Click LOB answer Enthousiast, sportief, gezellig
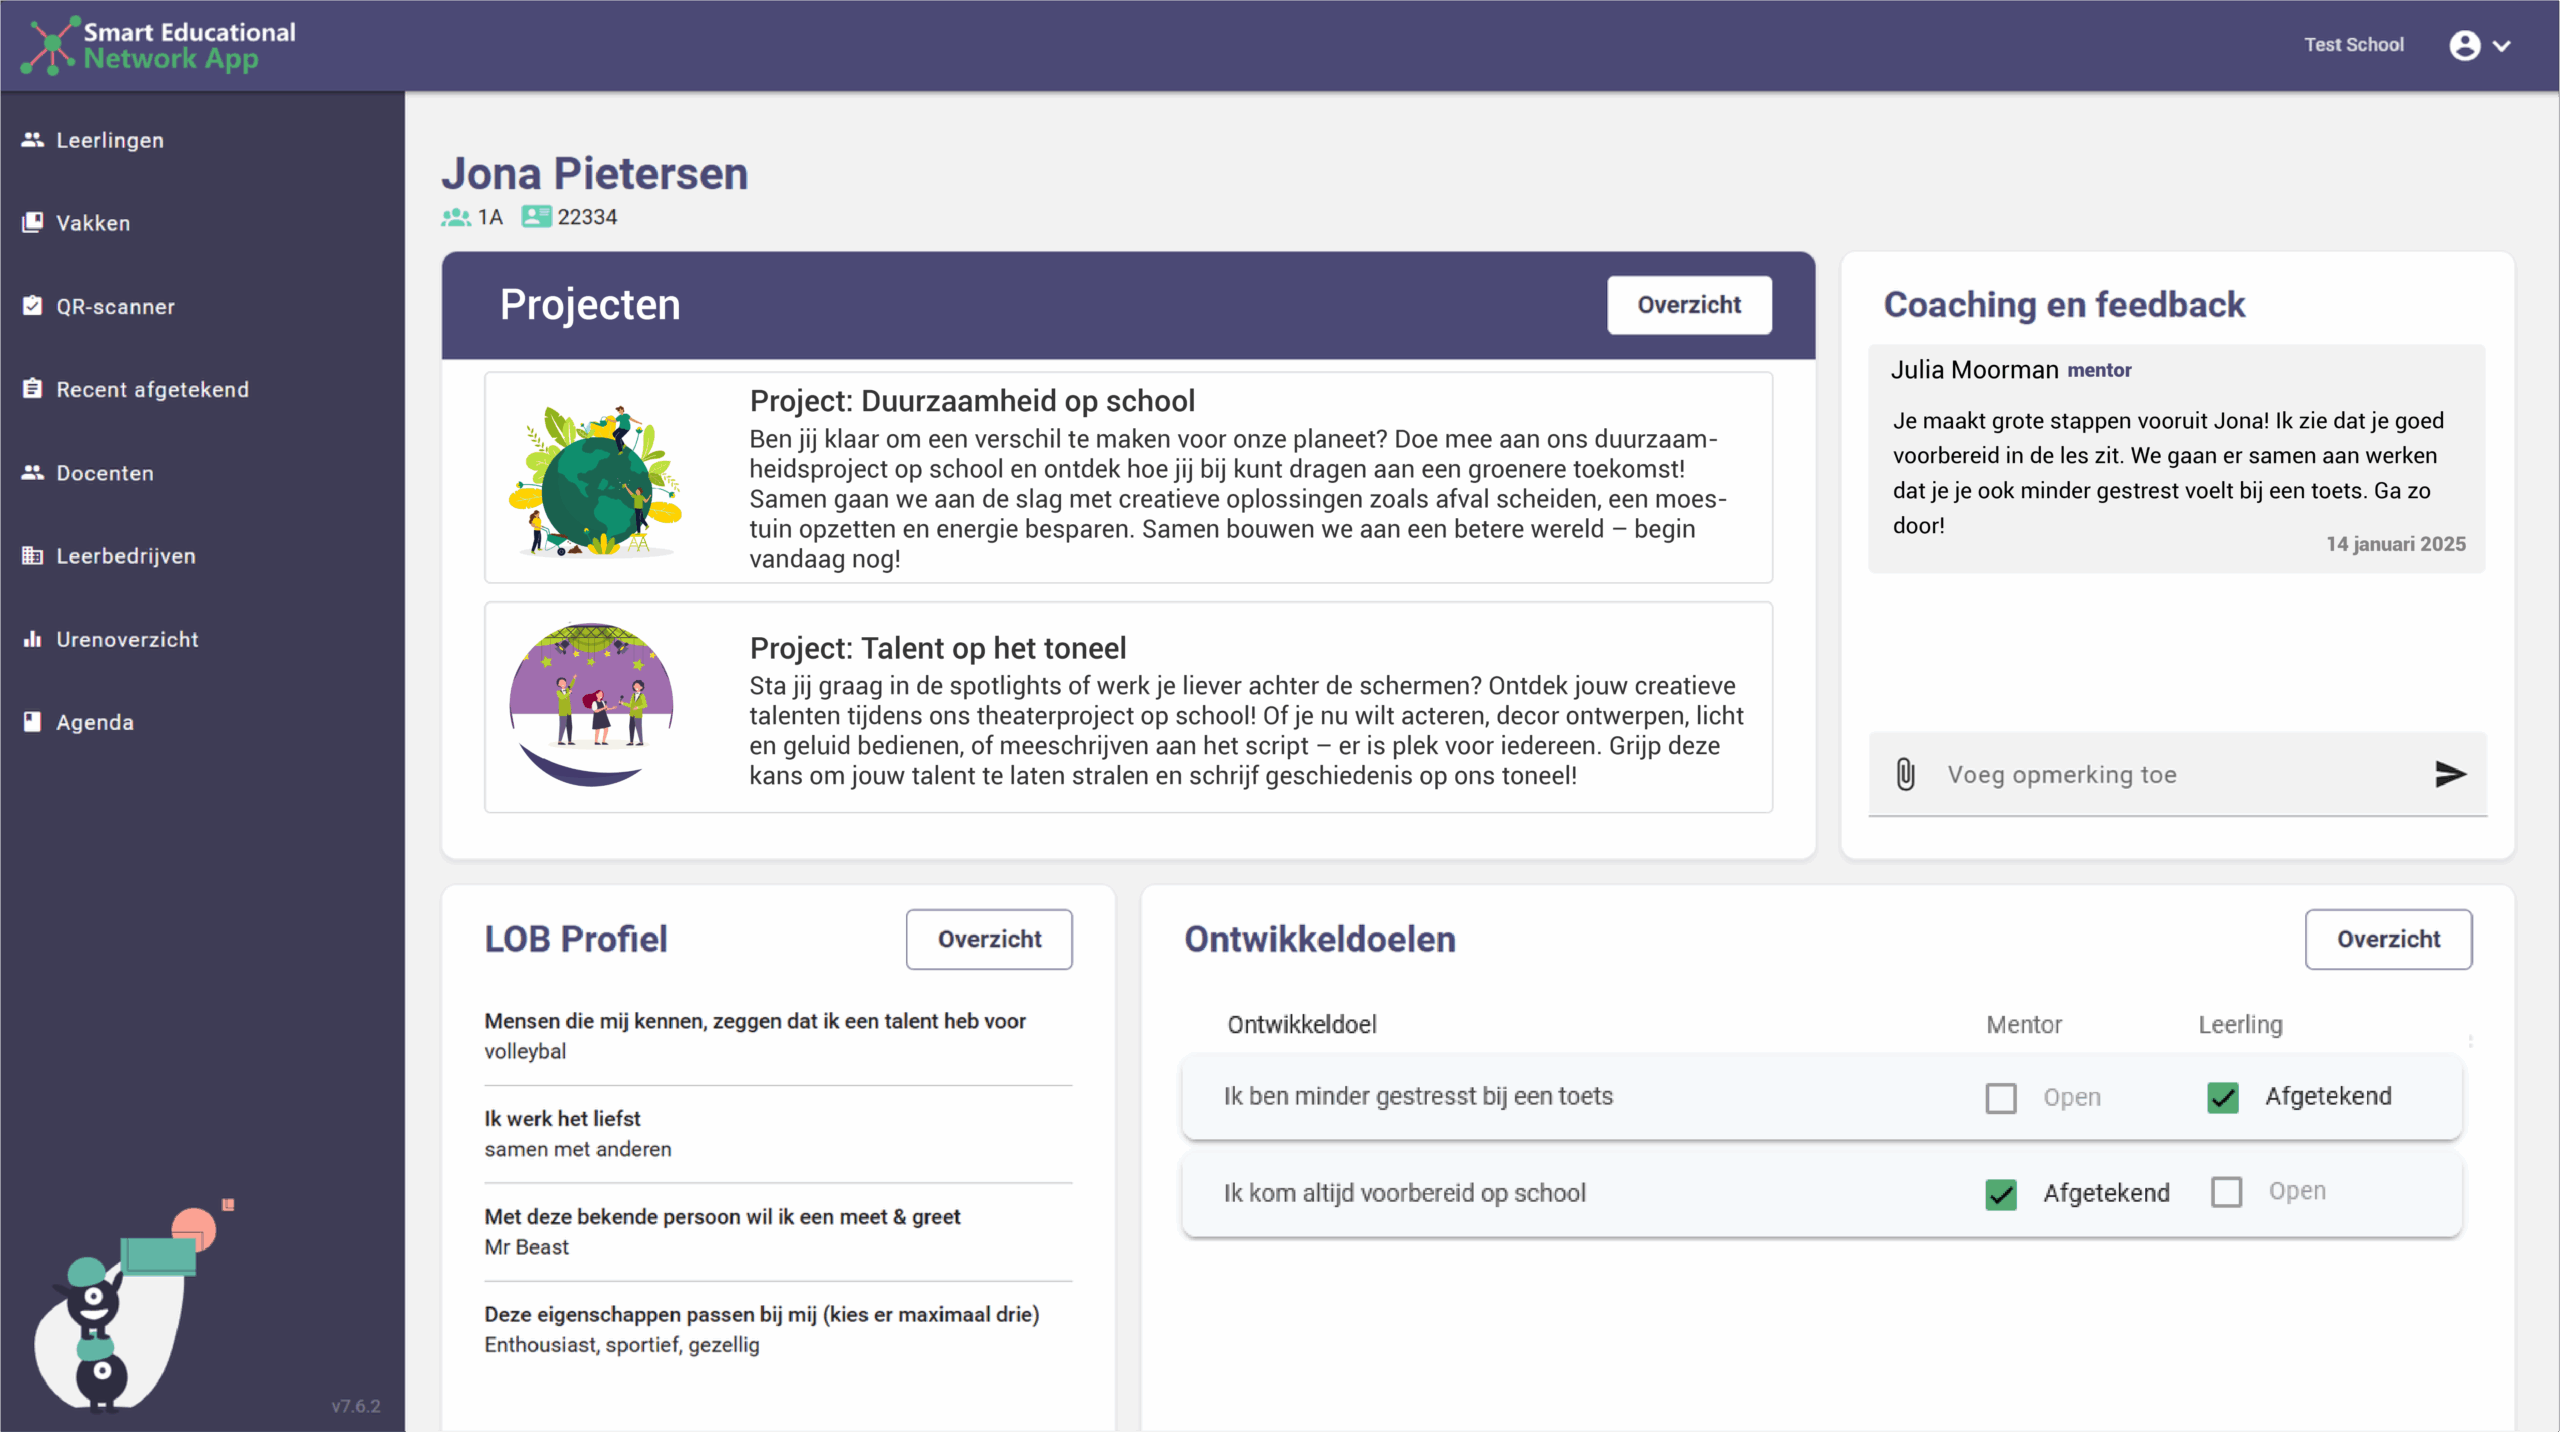 click(x=622, y=1345)
